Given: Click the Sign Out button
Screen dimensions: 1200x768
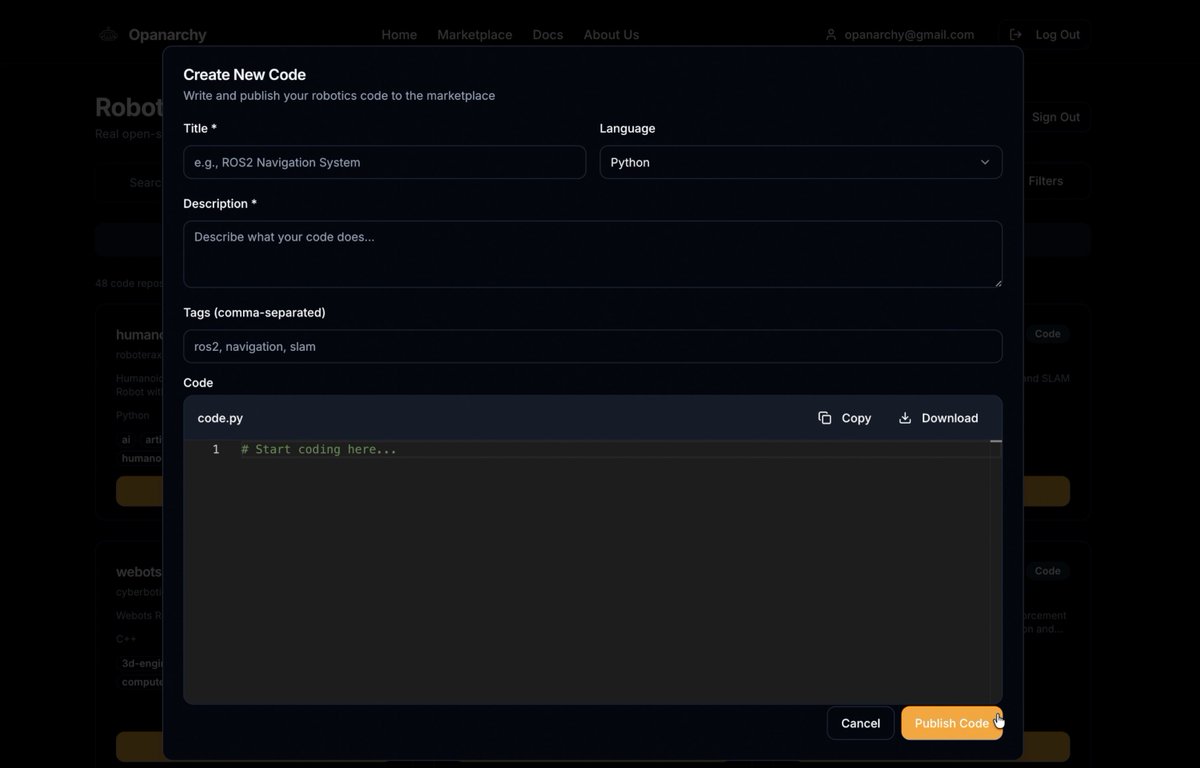Looking at the screenshot, I should point(1056,116).
